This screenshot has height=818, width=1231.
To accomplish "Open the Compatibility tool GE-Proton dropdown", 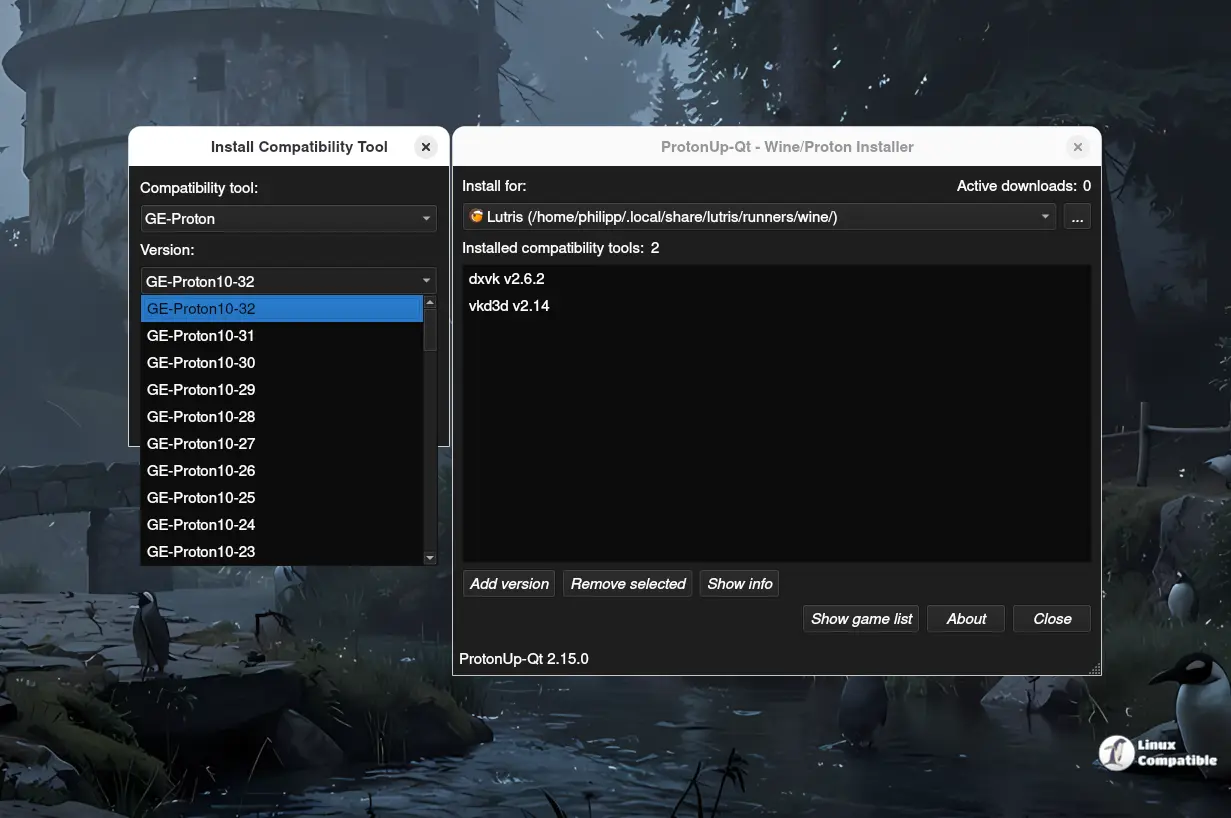I will pos(287,218).
